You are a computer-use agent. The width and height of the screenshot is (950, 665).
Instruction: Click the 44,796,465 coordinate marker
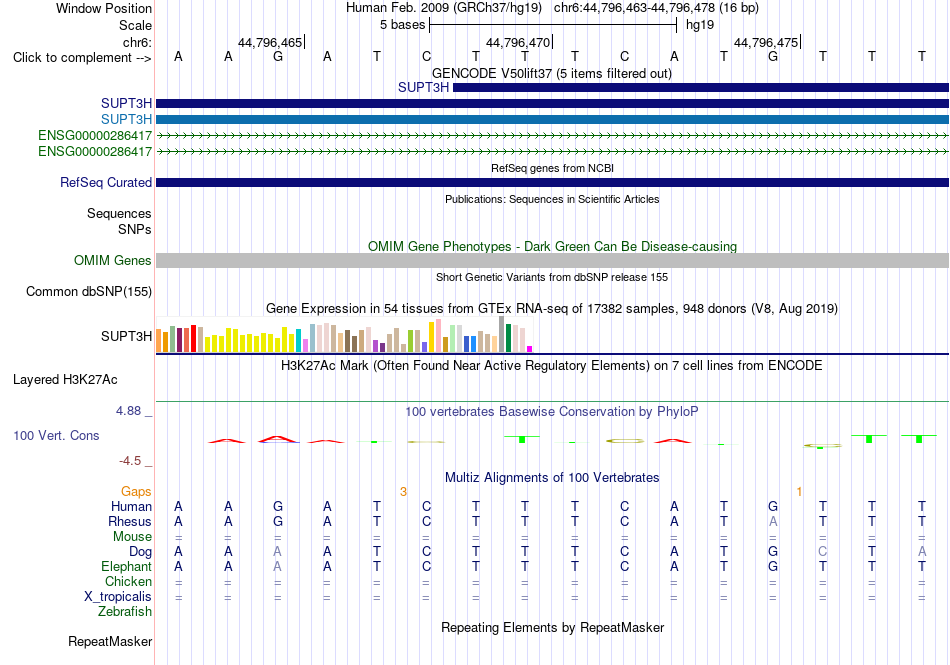coord(270,42)
